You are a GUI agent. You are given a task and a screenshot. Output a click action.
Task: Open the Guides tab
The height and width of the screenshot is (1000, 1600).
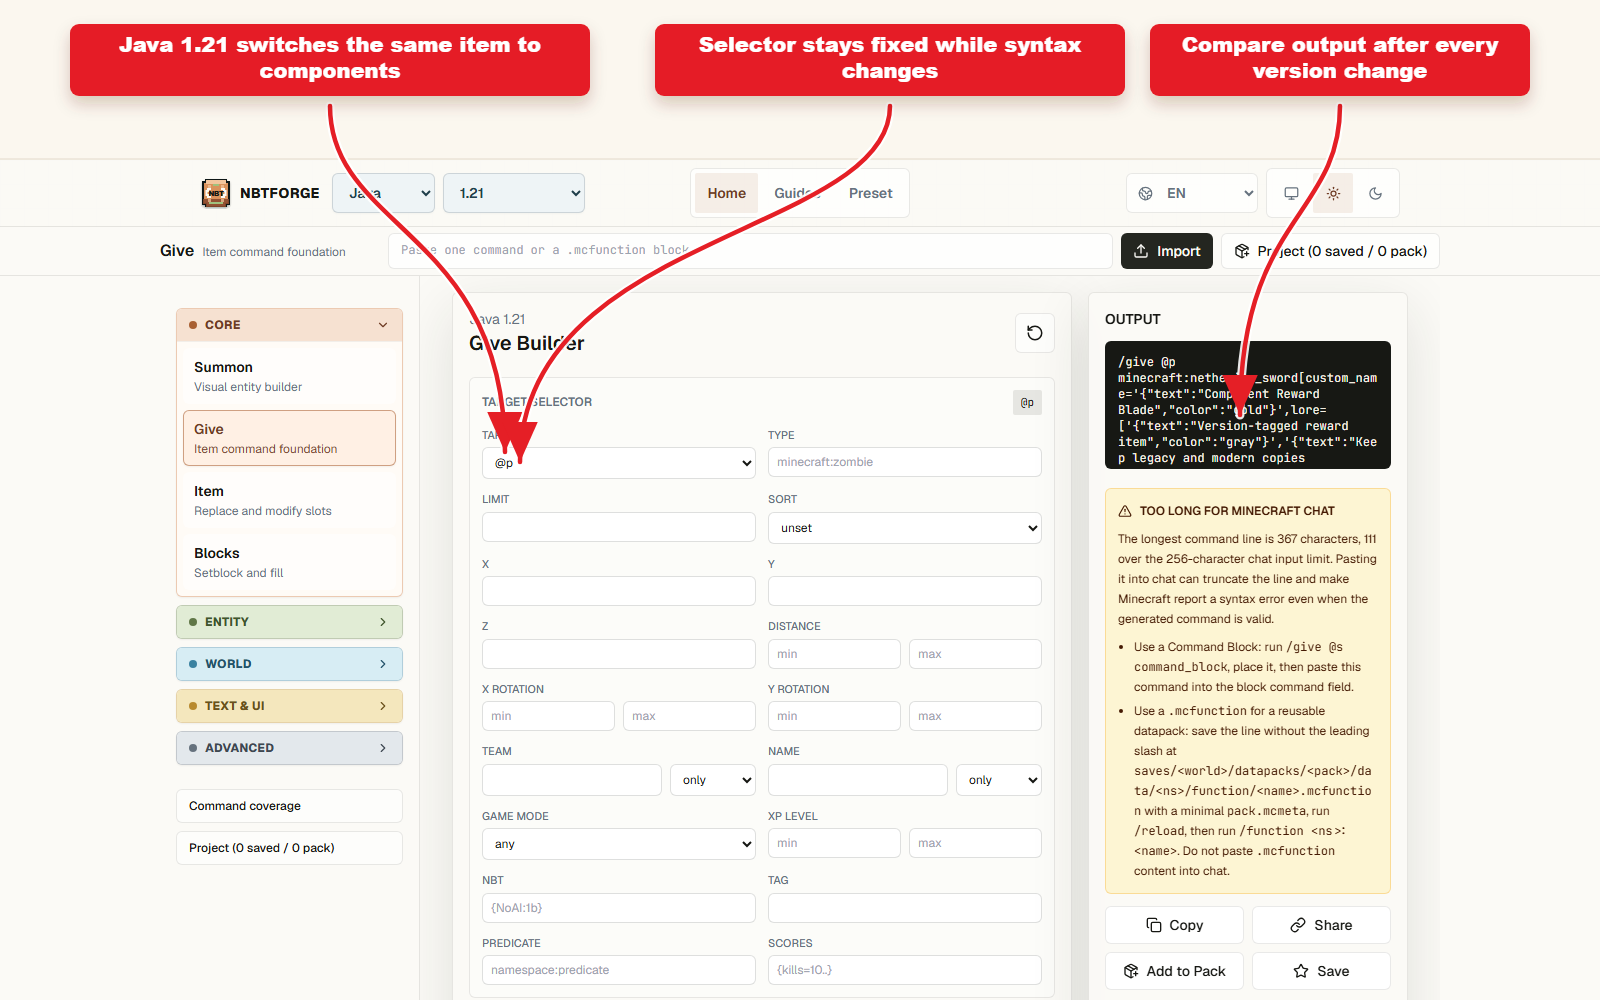click(797, 193)
